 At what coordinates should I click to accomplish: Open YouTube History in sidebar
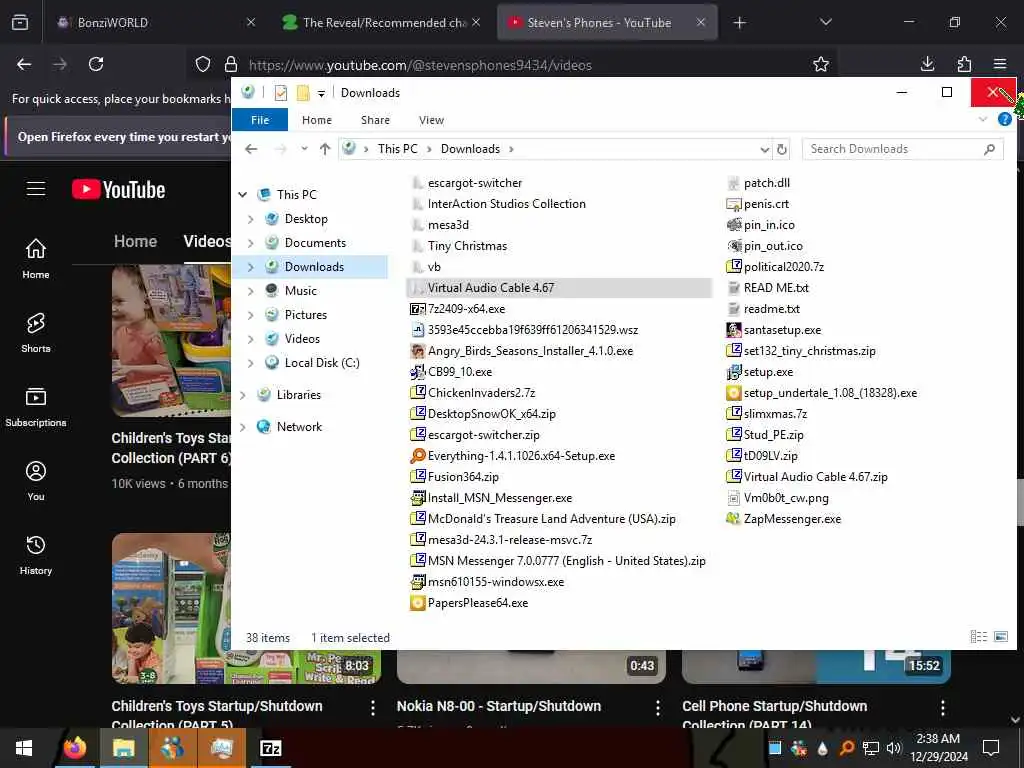(x=36, y=555)
